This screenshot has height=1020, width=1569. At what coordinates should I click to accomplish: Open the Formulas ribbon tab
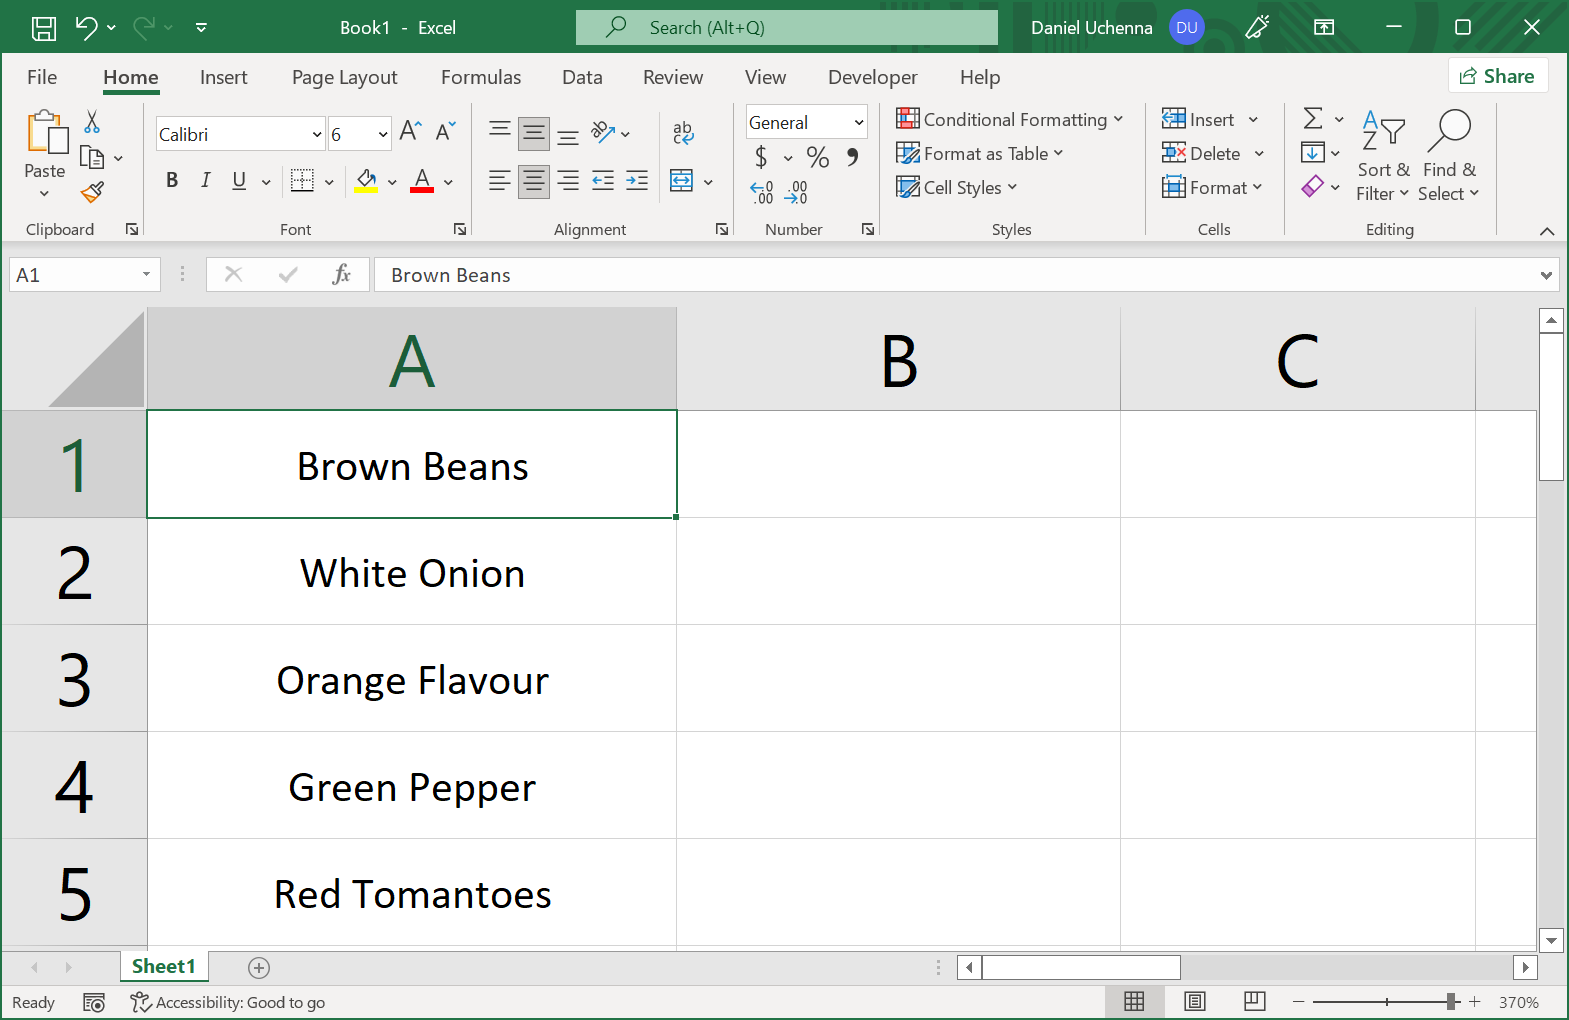[481, 77]
